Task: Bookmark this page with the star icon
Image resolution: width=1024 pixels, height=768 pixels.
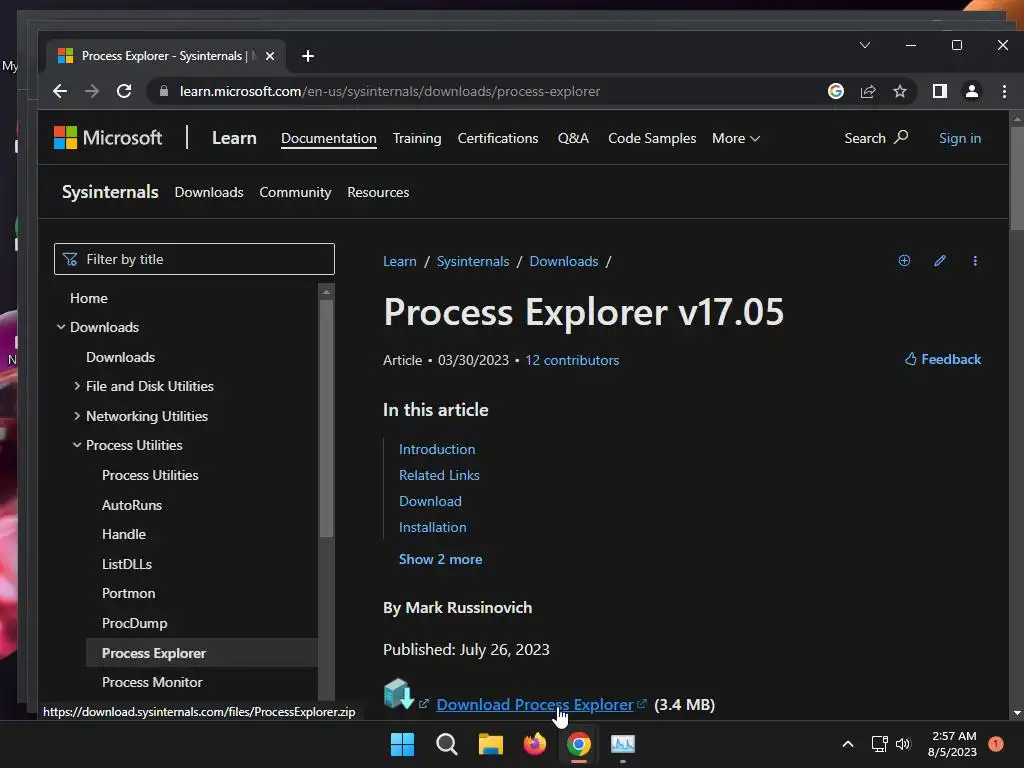Action: [x=900, y=91]
